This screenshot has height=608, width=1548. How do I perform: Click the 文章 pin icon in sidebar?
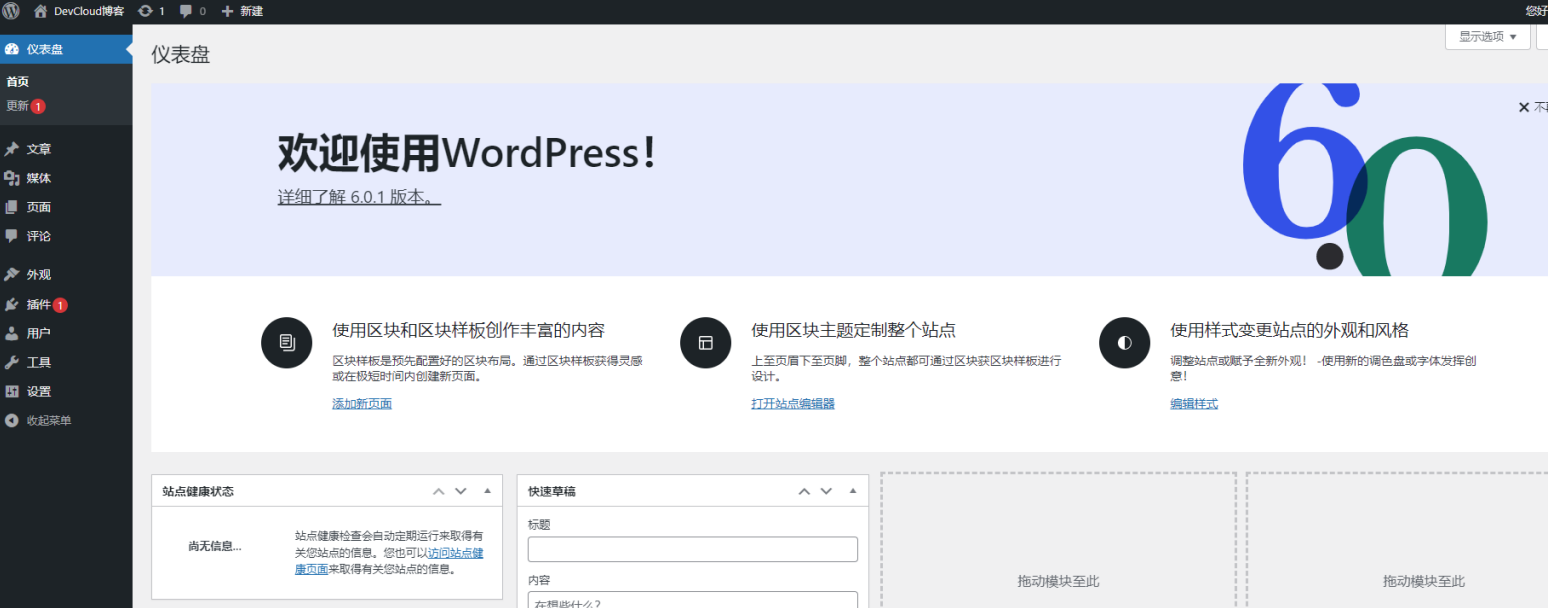click(12, 149)
